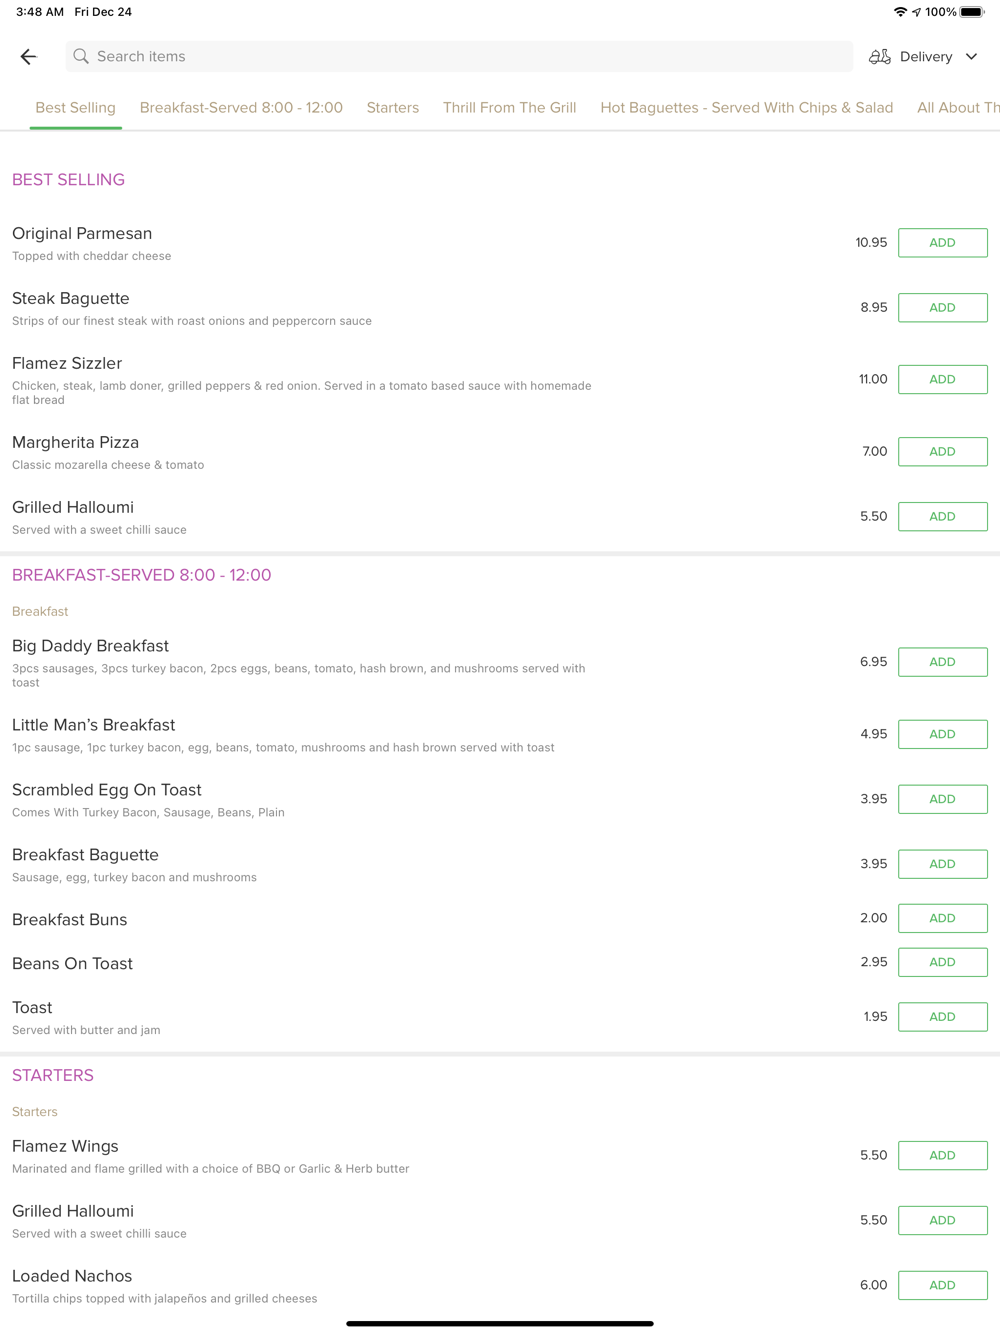Expand the Delivery dropdown chevron
1000x1334 pixels.
(971, 57)
